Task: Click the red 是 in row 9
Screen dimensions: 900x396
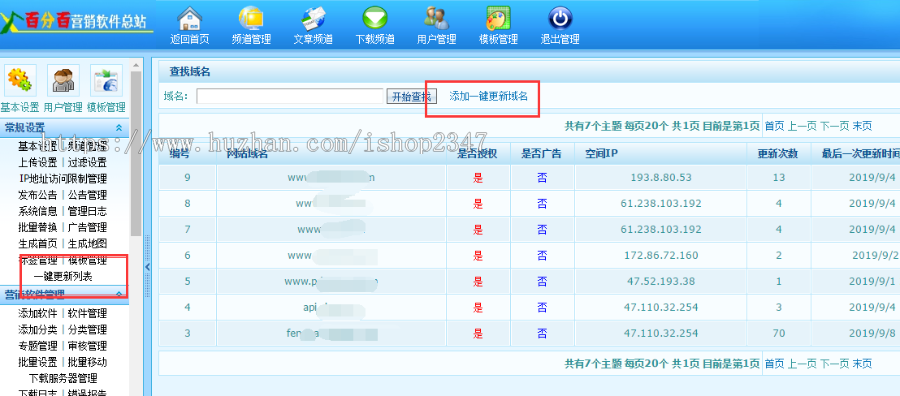Action: click(x=478, y=177)
